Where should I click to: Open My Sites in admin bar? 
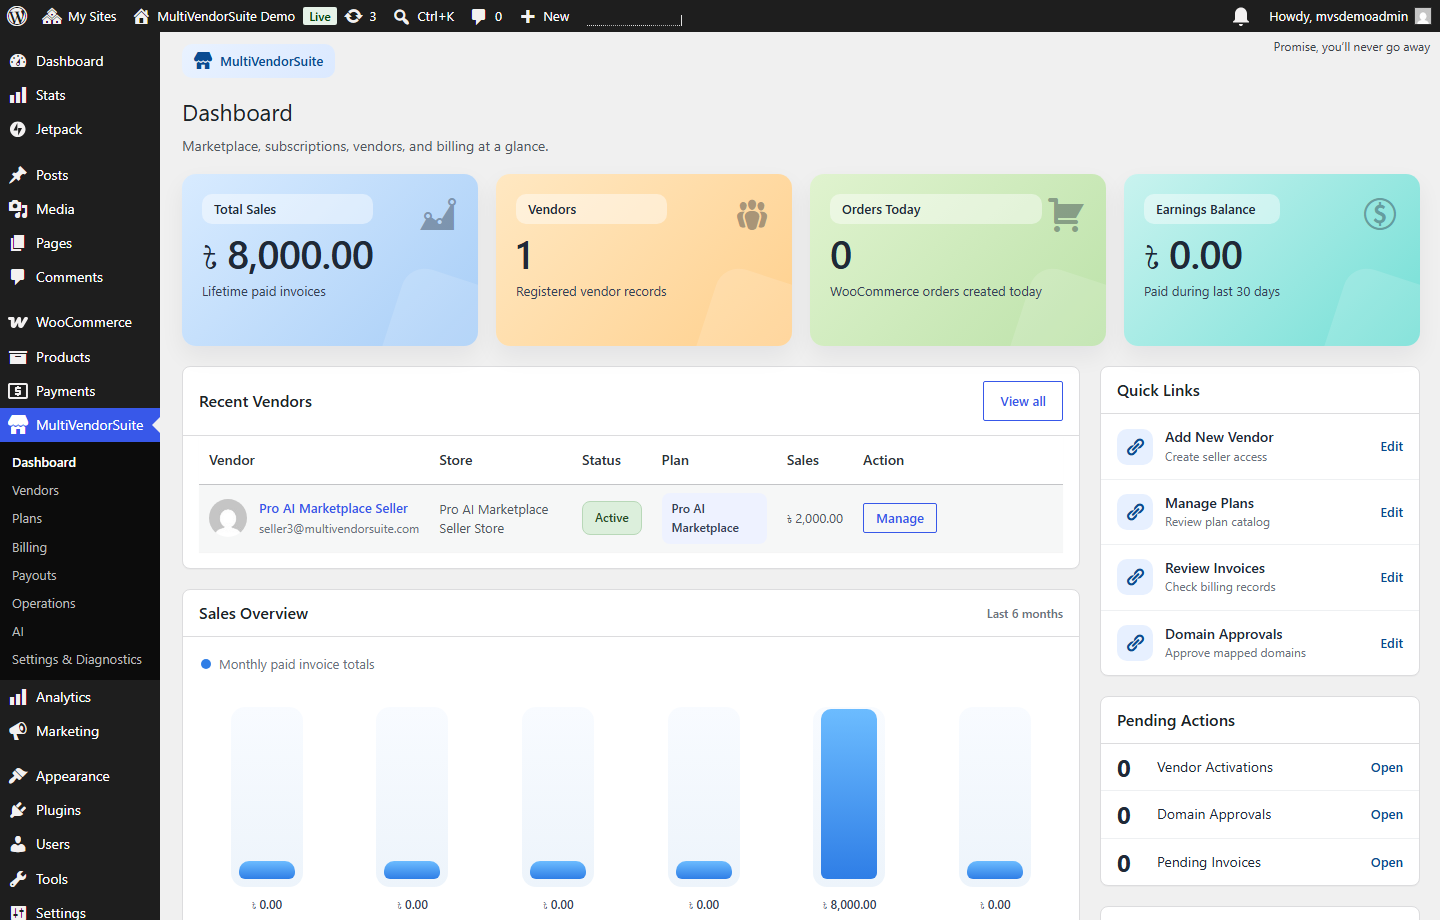pos(79,16)
